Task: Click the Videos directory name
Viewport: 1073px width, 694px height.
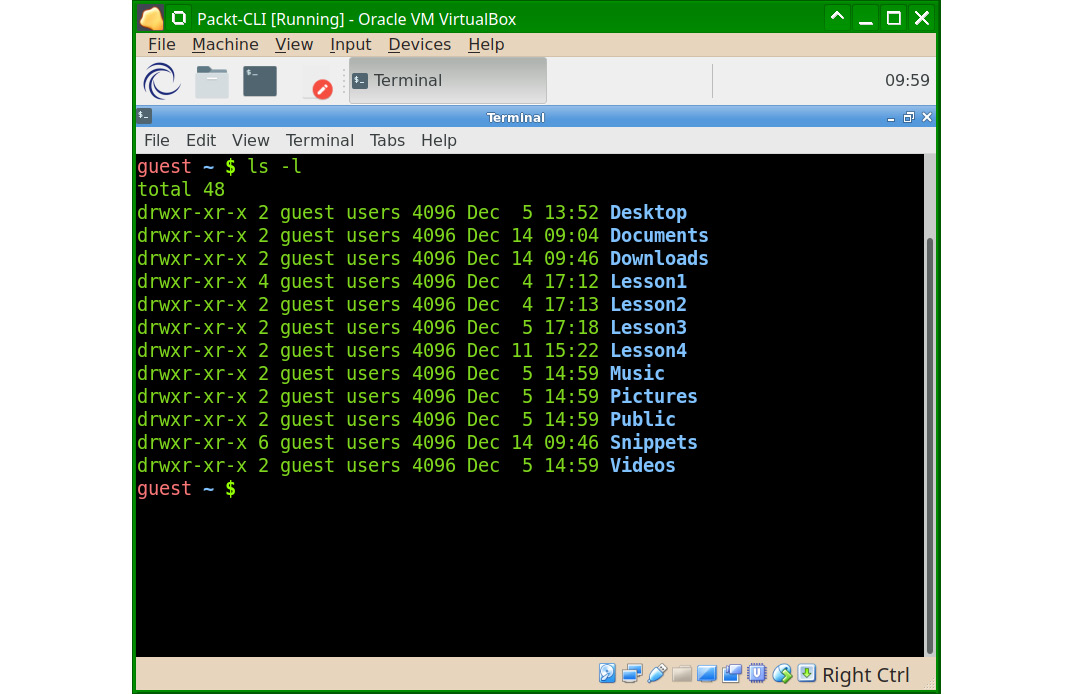Action: click(x=643, y=465)
